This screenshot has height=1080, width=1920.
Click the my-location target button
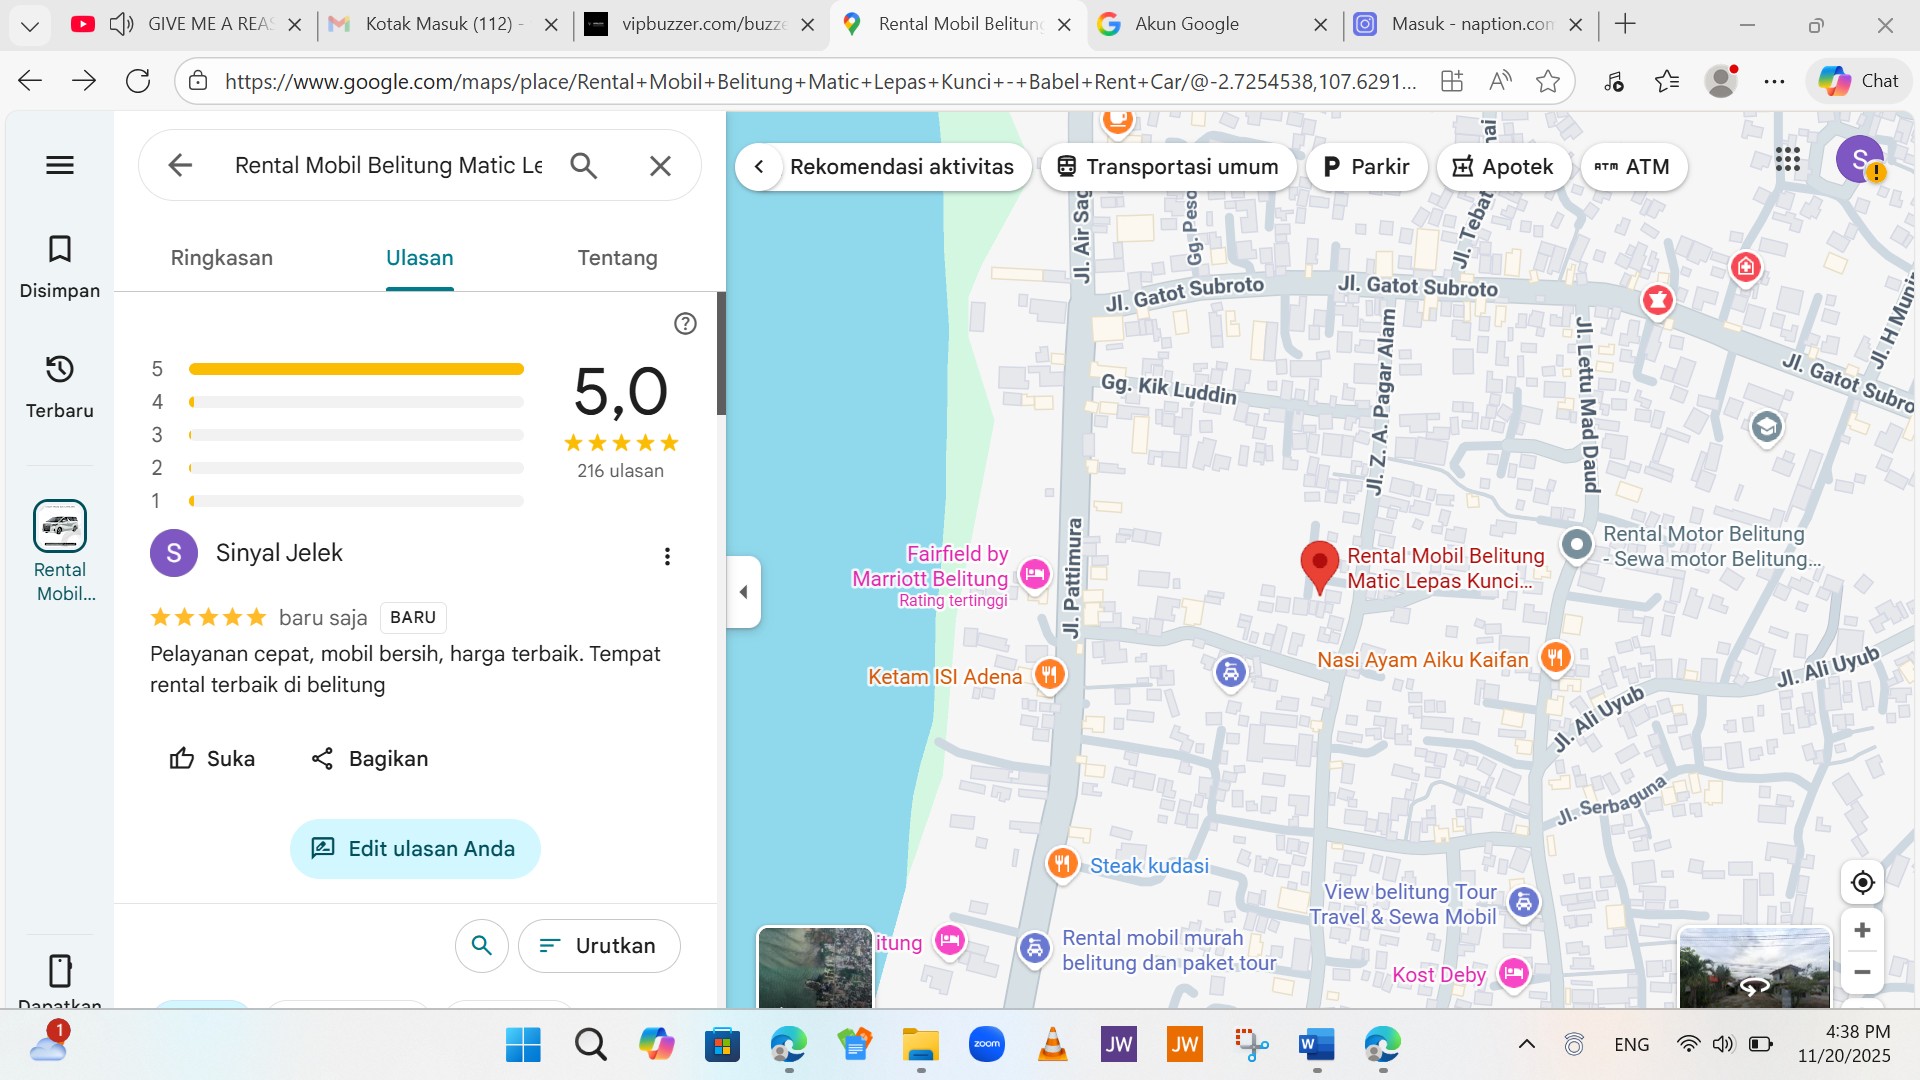[x=1862, y=883]
